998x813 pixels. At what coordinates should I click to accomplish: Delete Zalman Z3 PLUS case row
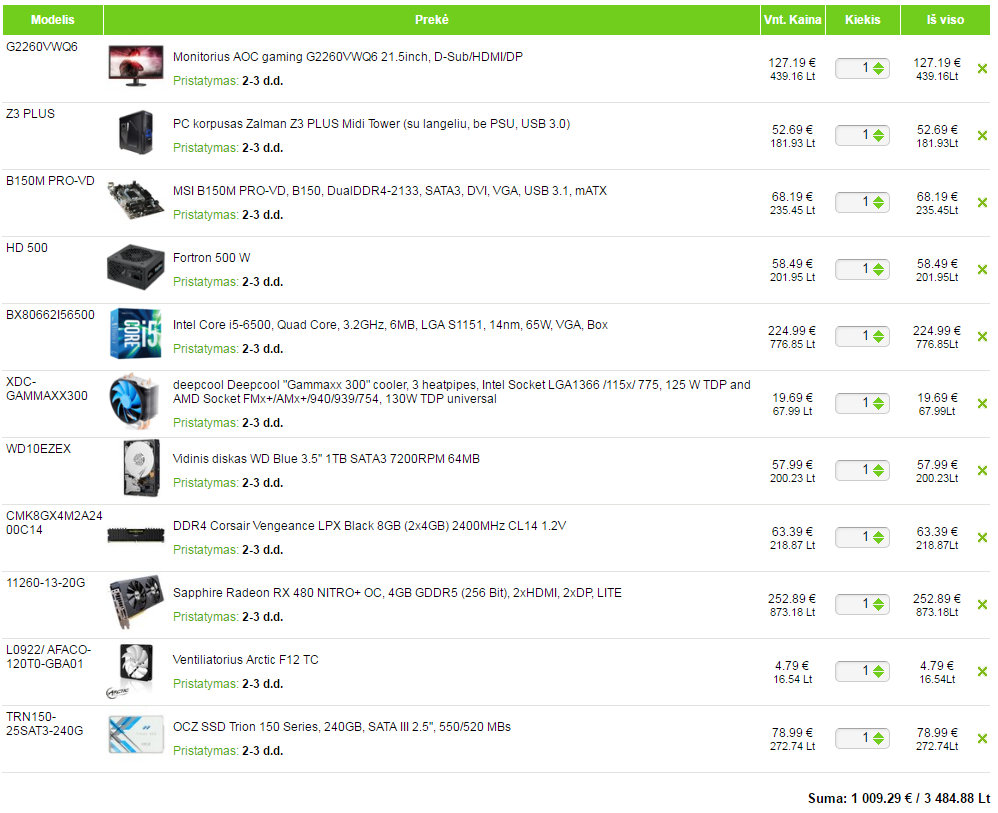(982, 136)
